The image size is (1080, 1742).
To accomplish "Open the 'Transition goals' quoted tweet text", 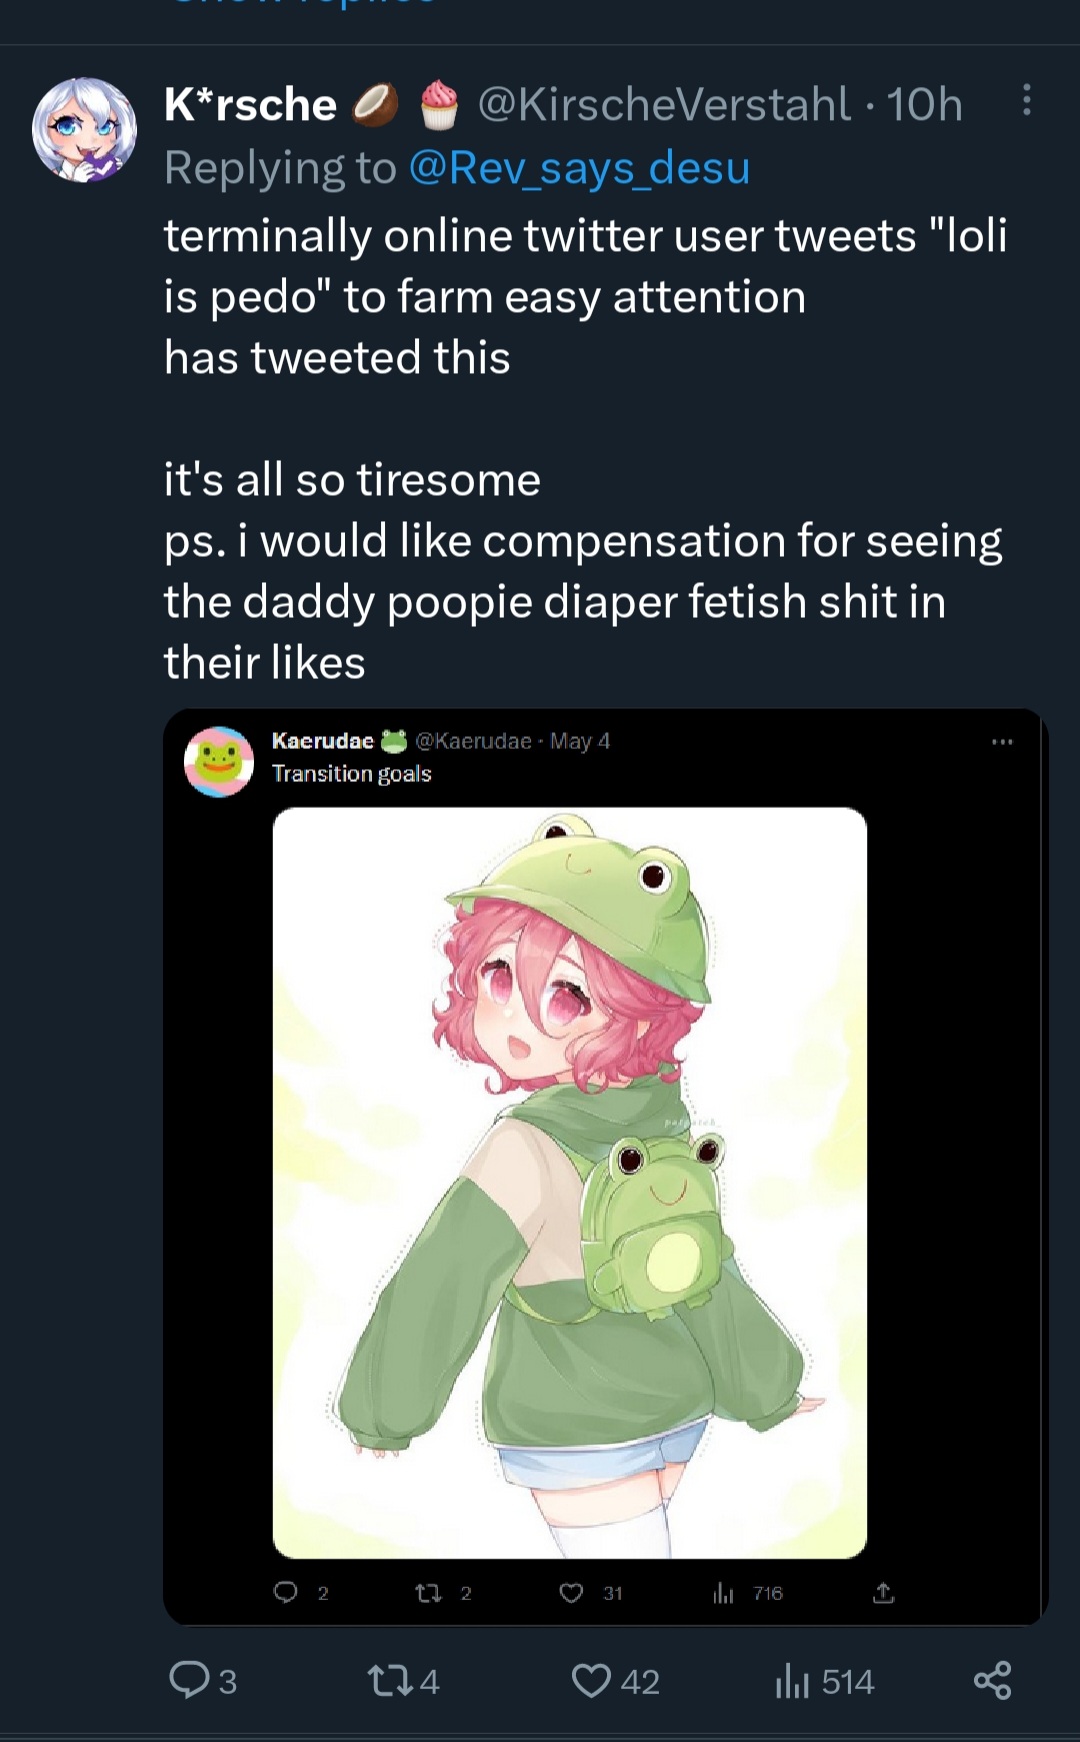I will click(x=351, y=774).
